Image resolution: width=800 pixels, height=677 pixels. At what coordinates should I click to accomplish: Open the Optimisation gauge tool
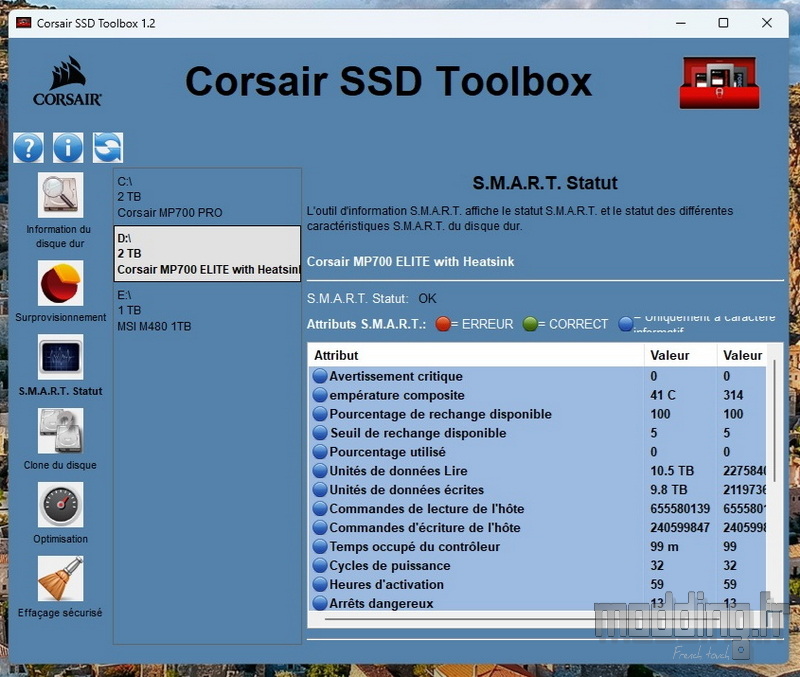pyautogui.click(x=60, y=505)
